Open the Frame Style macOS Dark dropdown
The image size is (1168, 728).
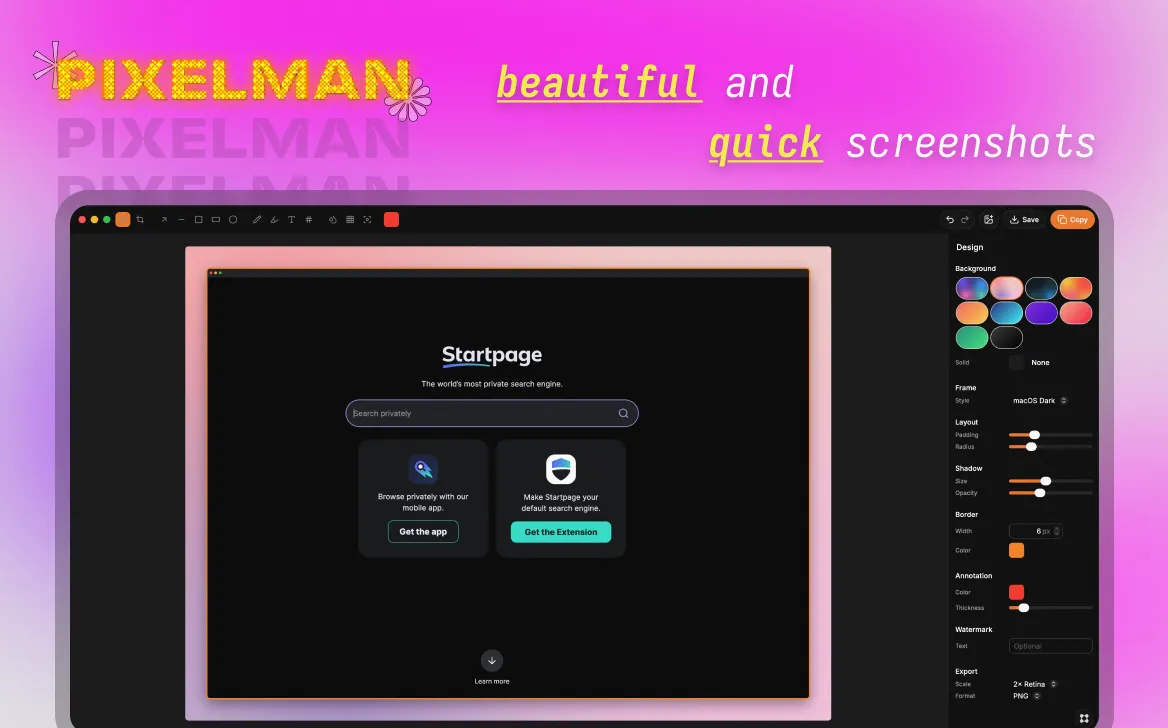[1040, 401]
